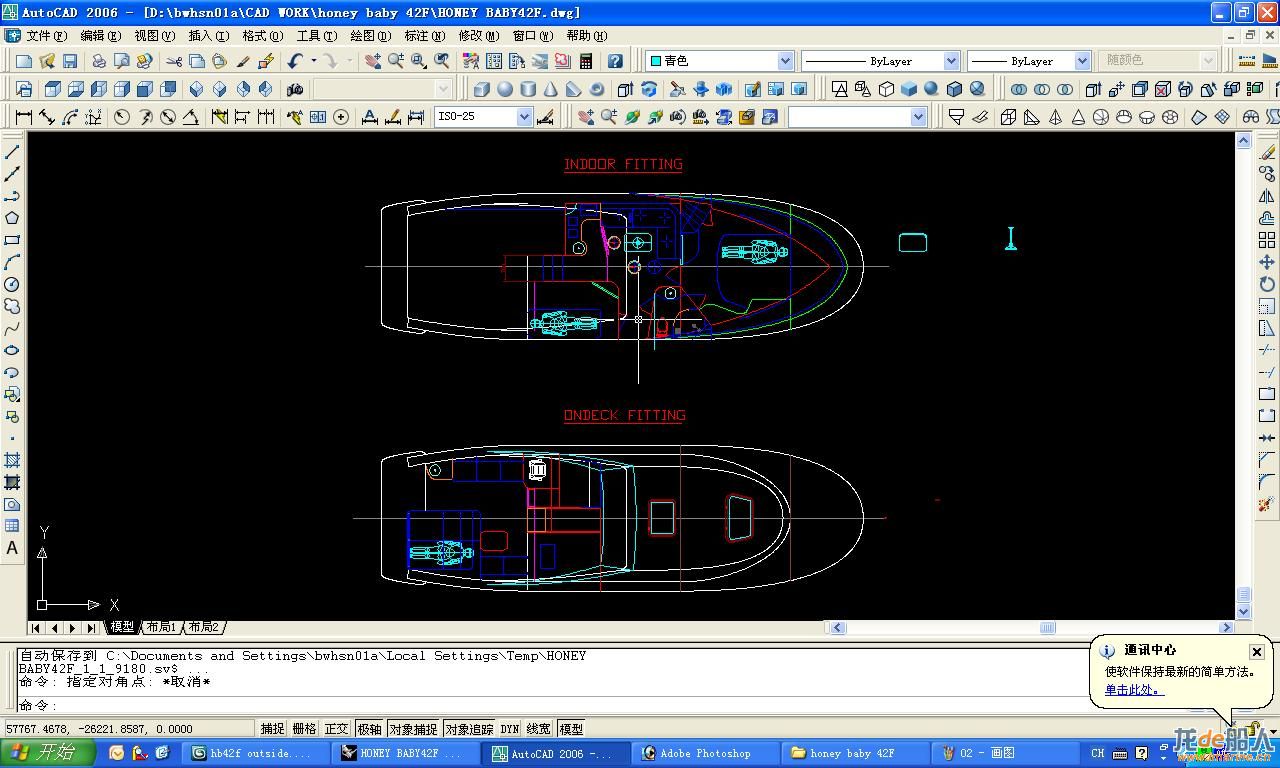Toggle 对象捕捉 (Object Snap)

[413, 729]
